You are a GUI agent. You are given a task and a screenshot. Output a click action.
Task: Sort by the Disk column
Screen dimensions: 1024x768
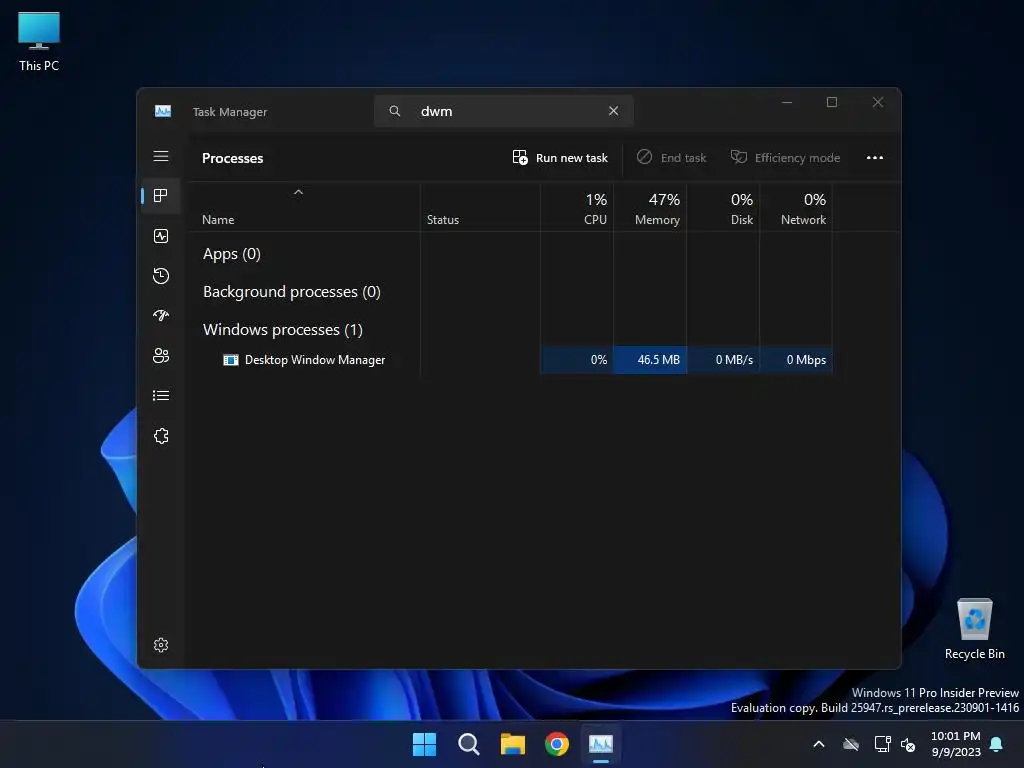tap(723, 208)
